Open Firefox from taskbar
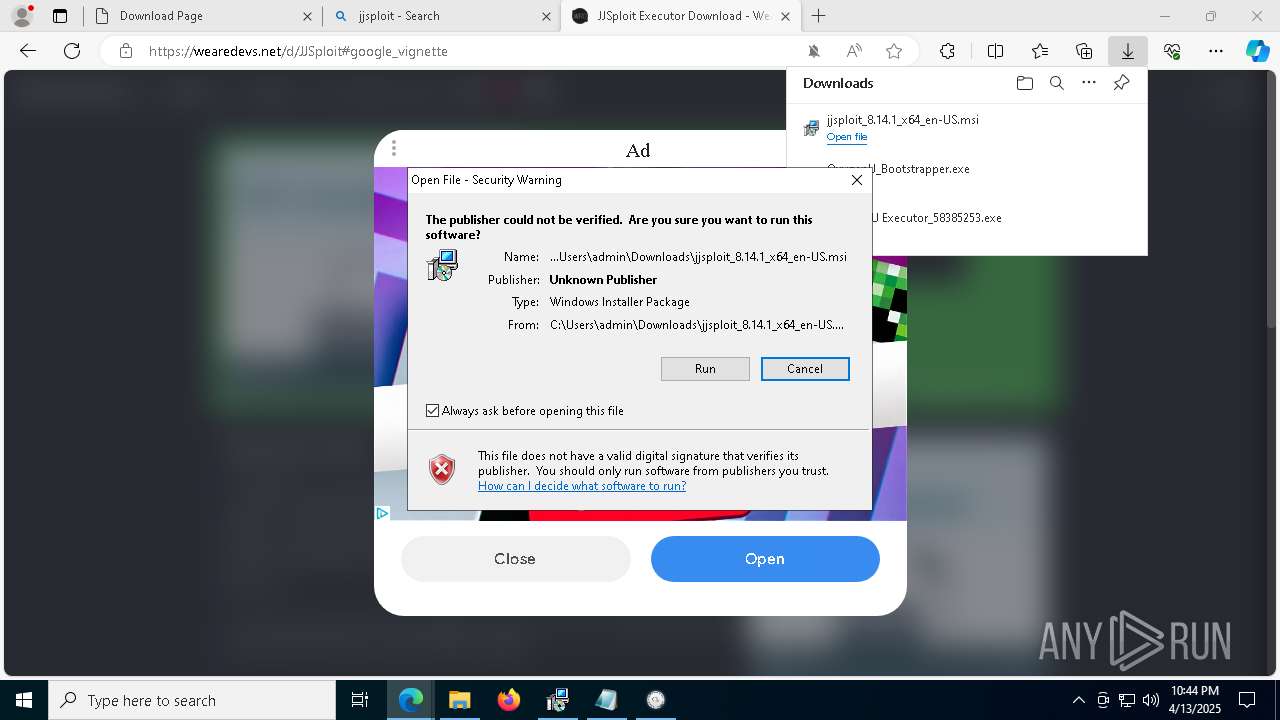 coord(508,700)
